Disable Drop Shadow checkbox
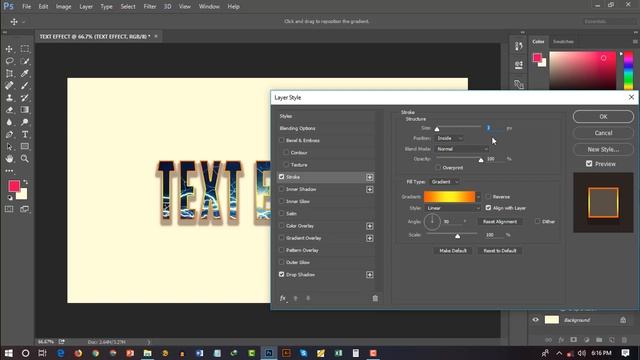Screen dimensions: 640x360 pos(282,274)
